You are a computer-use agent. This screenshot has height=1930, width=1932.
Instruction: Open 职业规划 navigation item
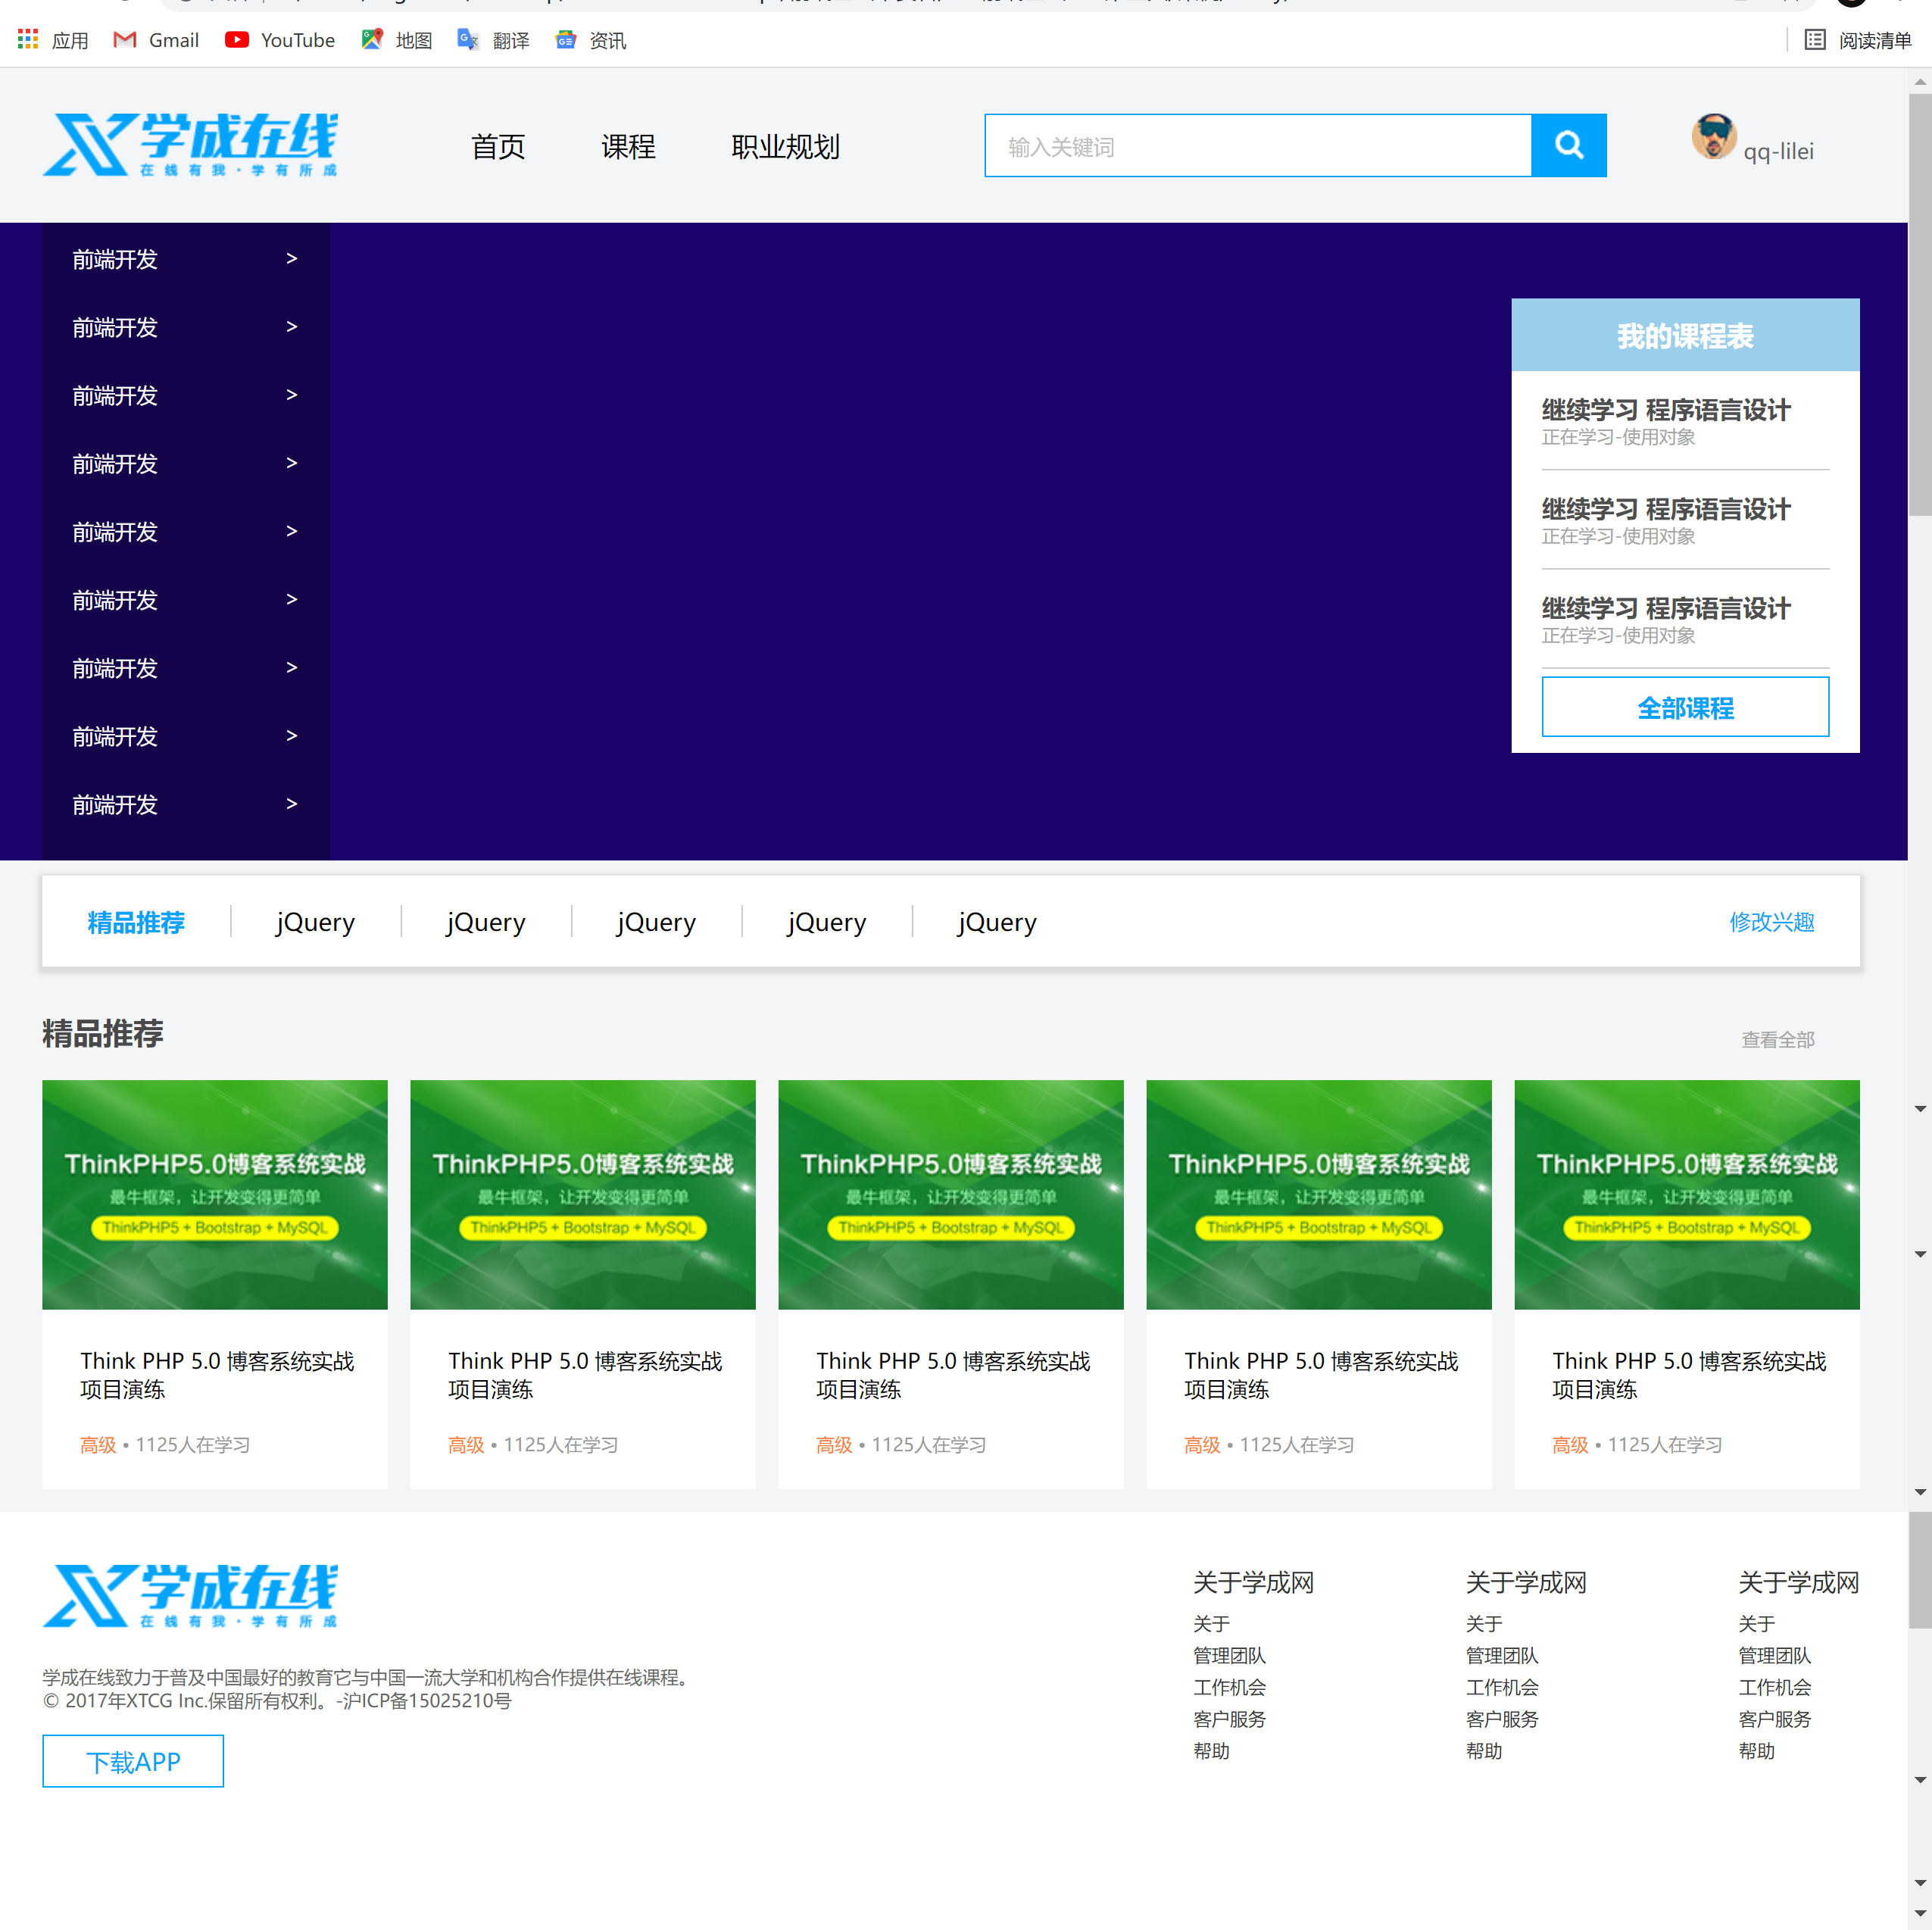click(785, 147)
